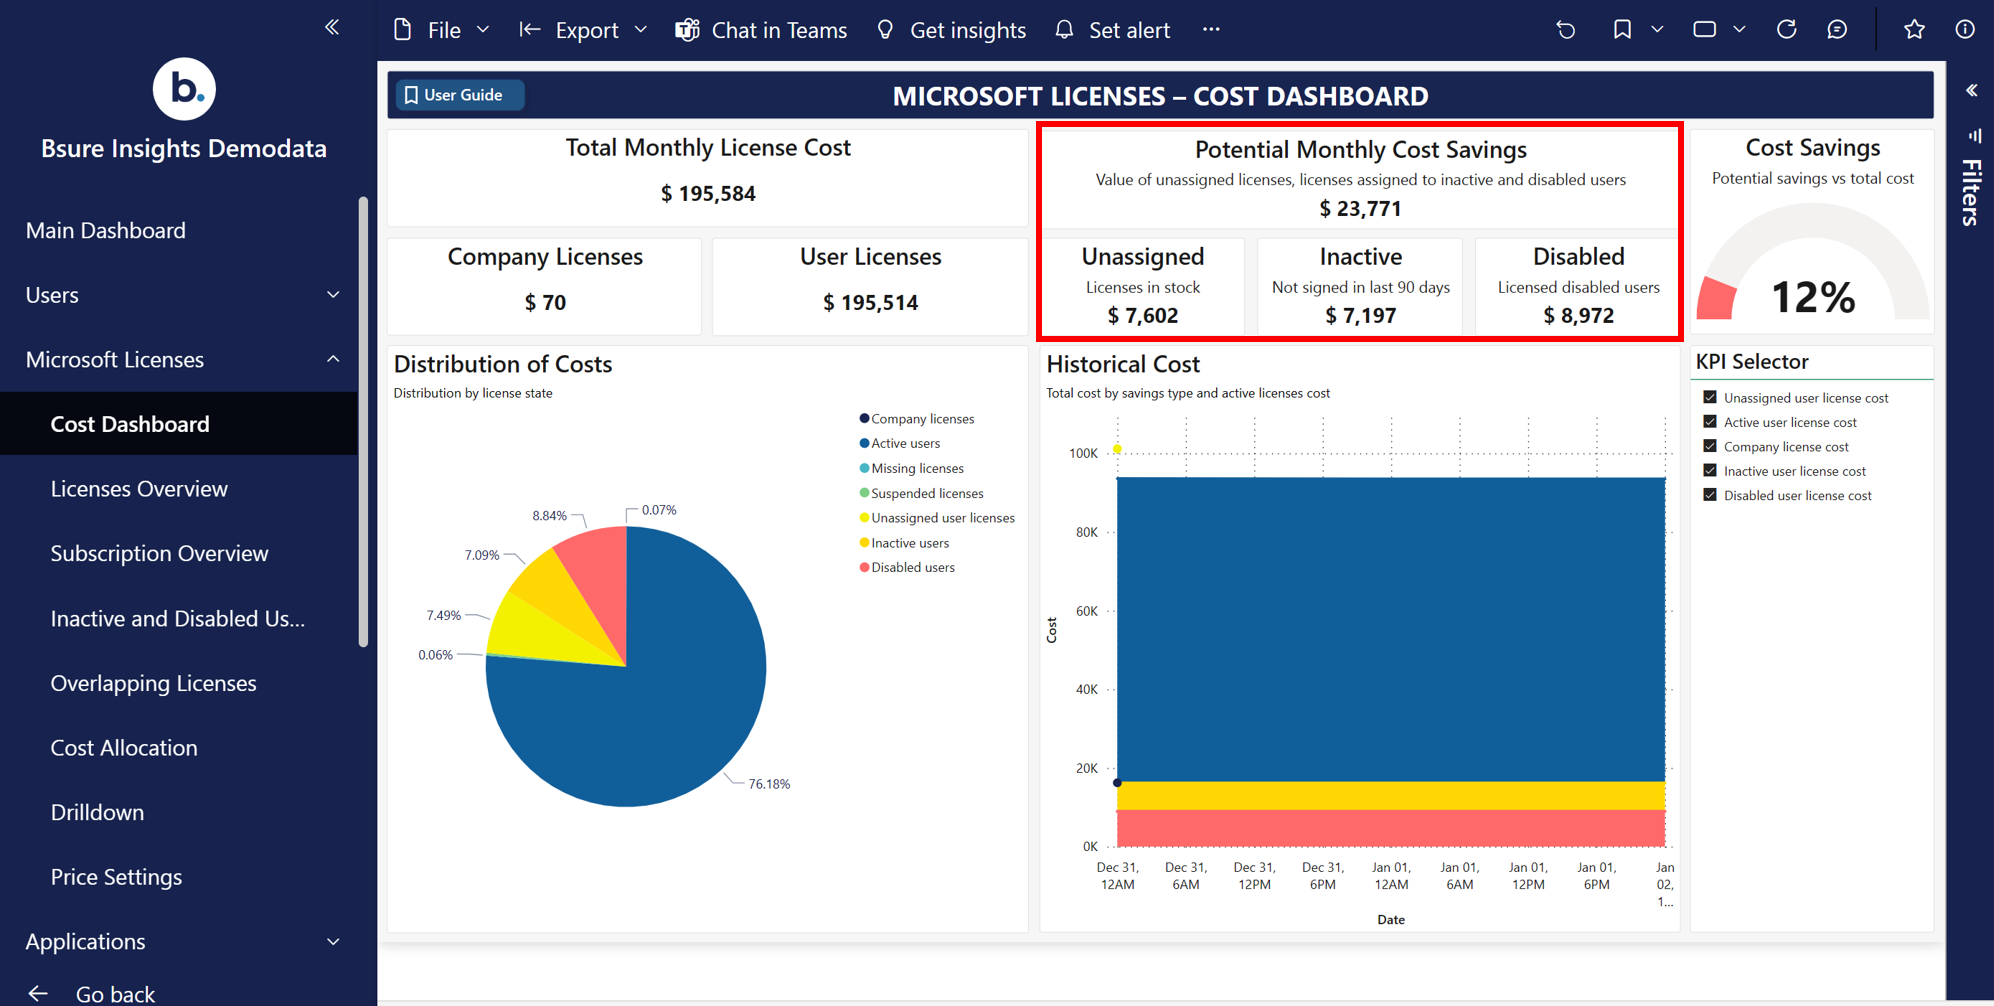Open Licenses Overview page
The height and width of the screenshot is (1006, 1994).
(139, 489)
